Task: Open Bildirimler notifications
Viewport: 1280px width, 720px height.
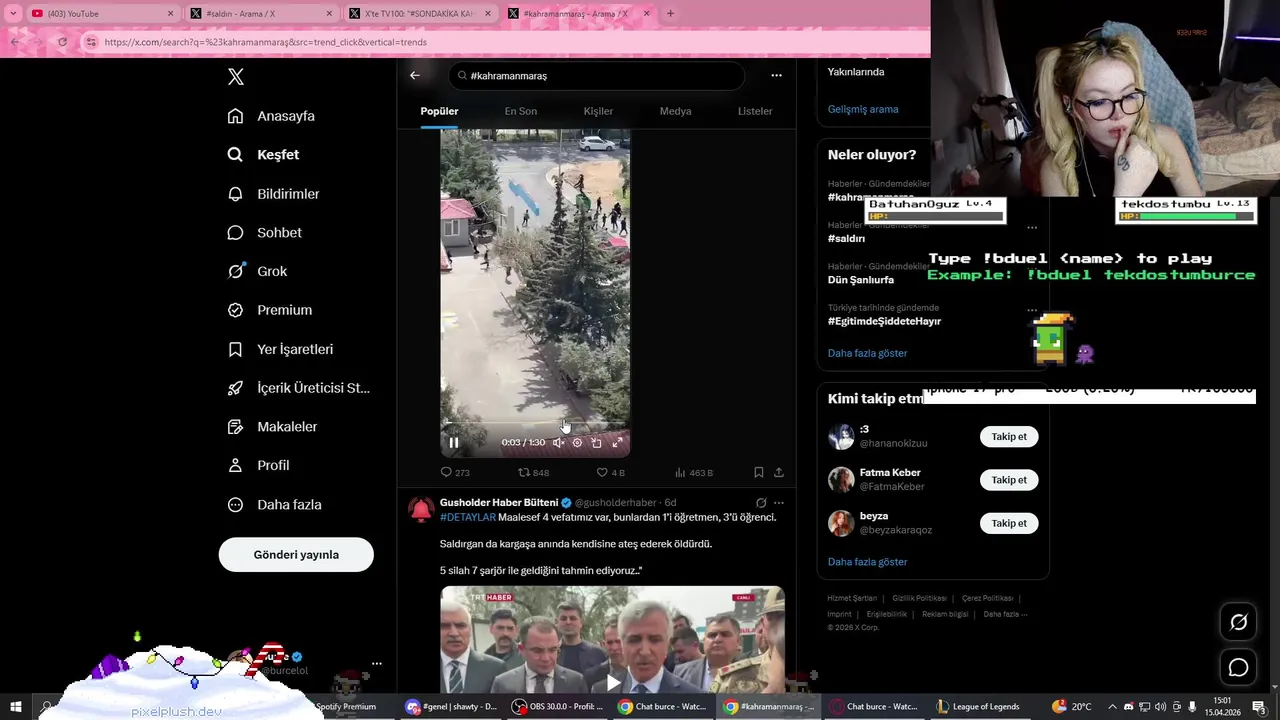Action: point(273,194)
